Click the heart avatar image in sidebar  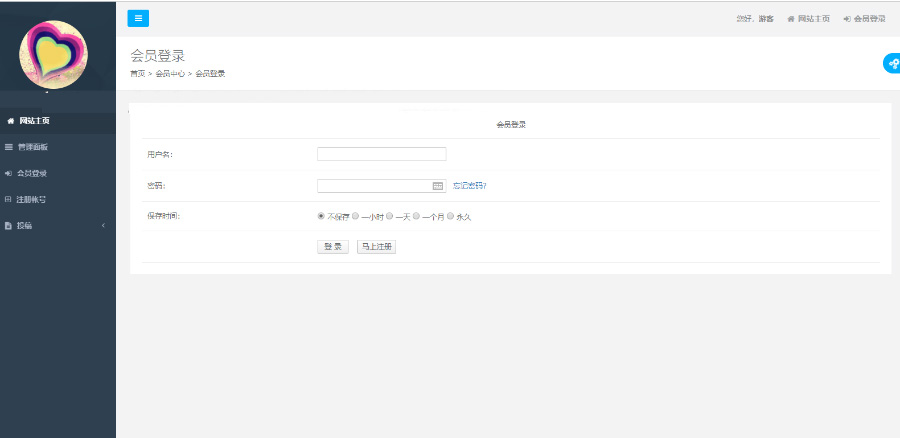(54, 54)
